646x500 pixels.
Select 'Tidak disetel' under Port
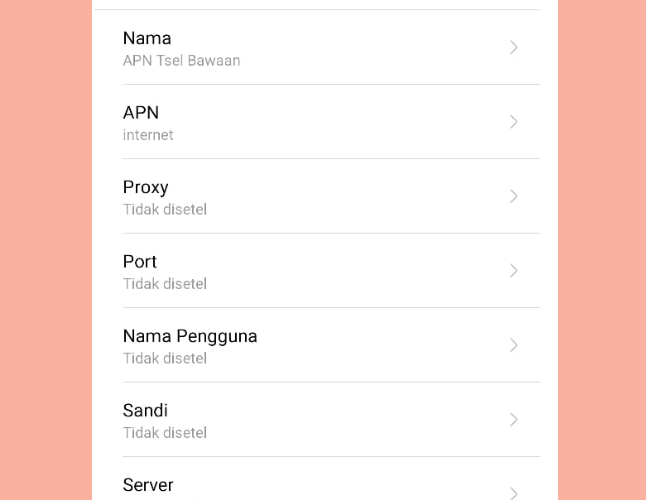coord(165,284)
